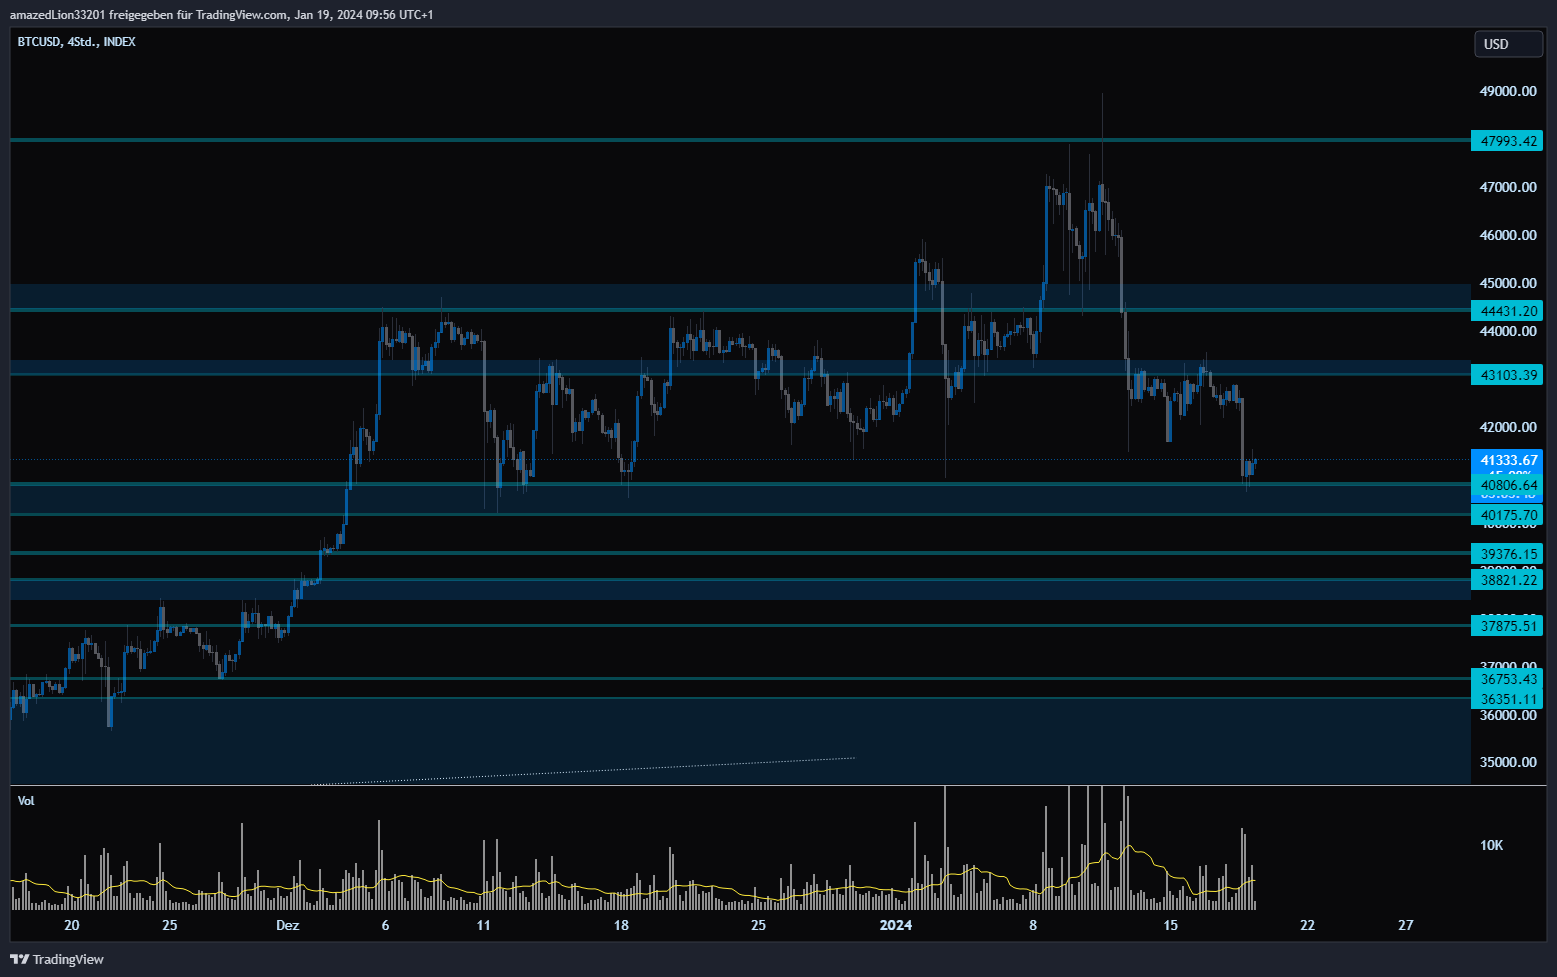Image resolution: width=1557 pixels, height=977 pixels.
Task: Select the 44431.20 price level label
Action: click(x=1507, y=311)
